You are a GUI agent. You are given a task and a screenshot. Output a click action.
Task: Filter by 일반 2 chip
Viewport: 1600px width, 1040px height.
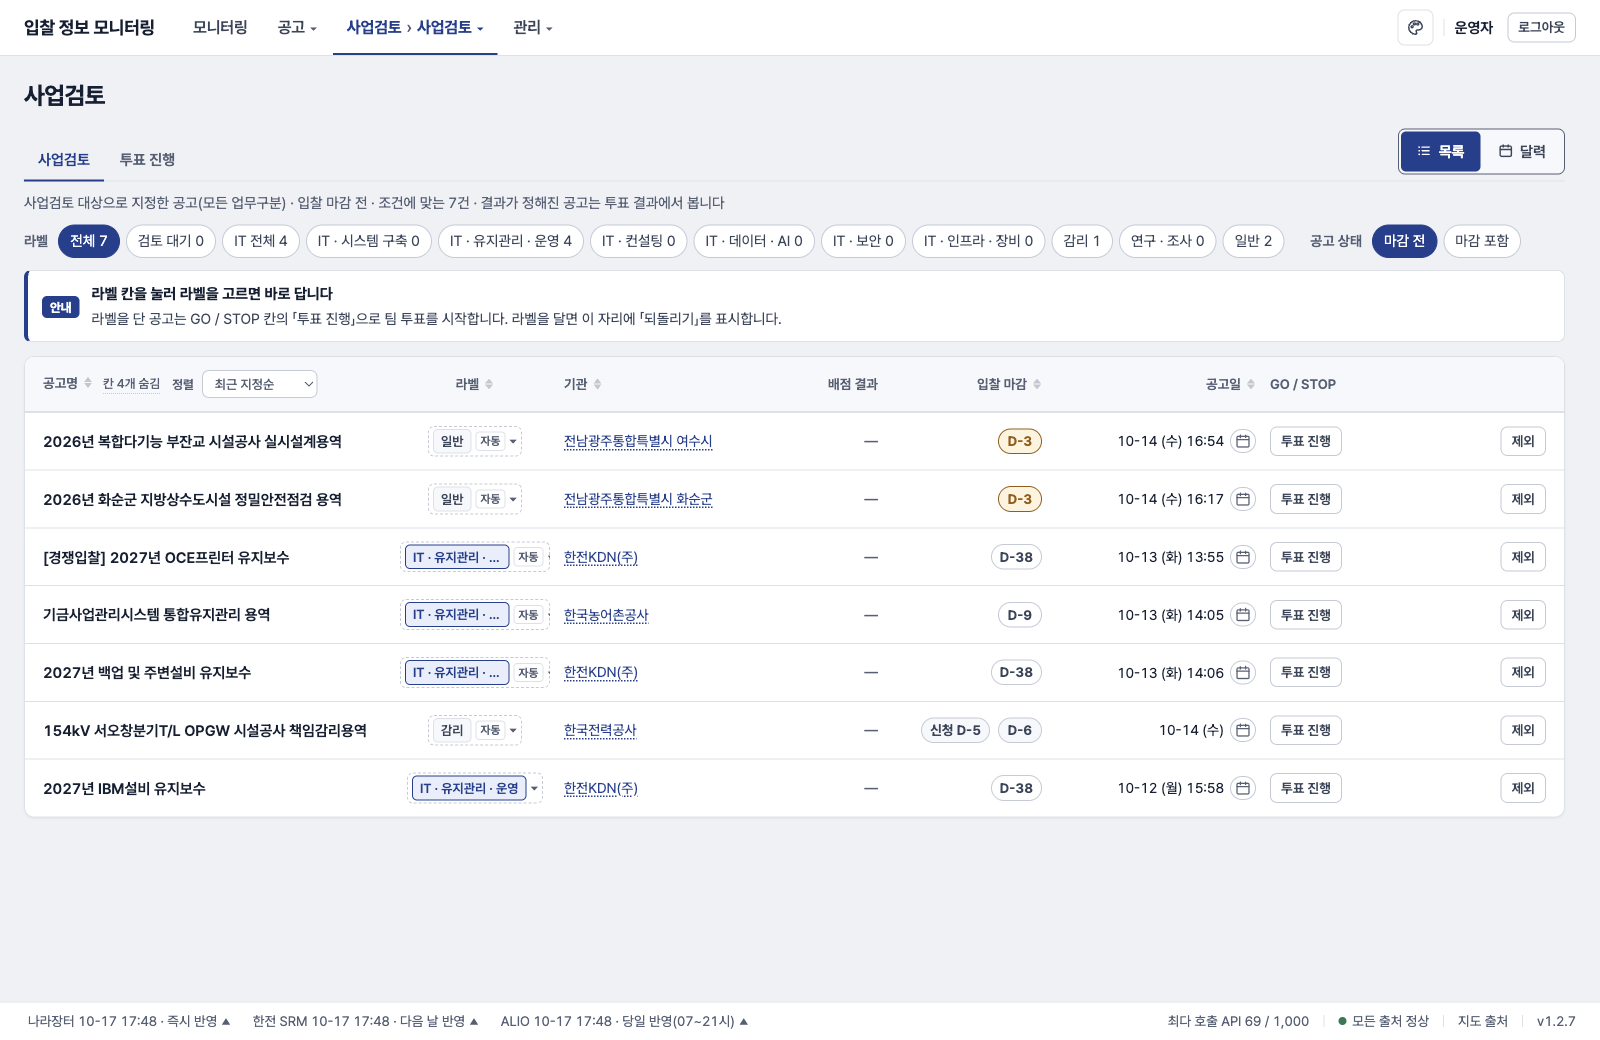[x=1253, y=241]
